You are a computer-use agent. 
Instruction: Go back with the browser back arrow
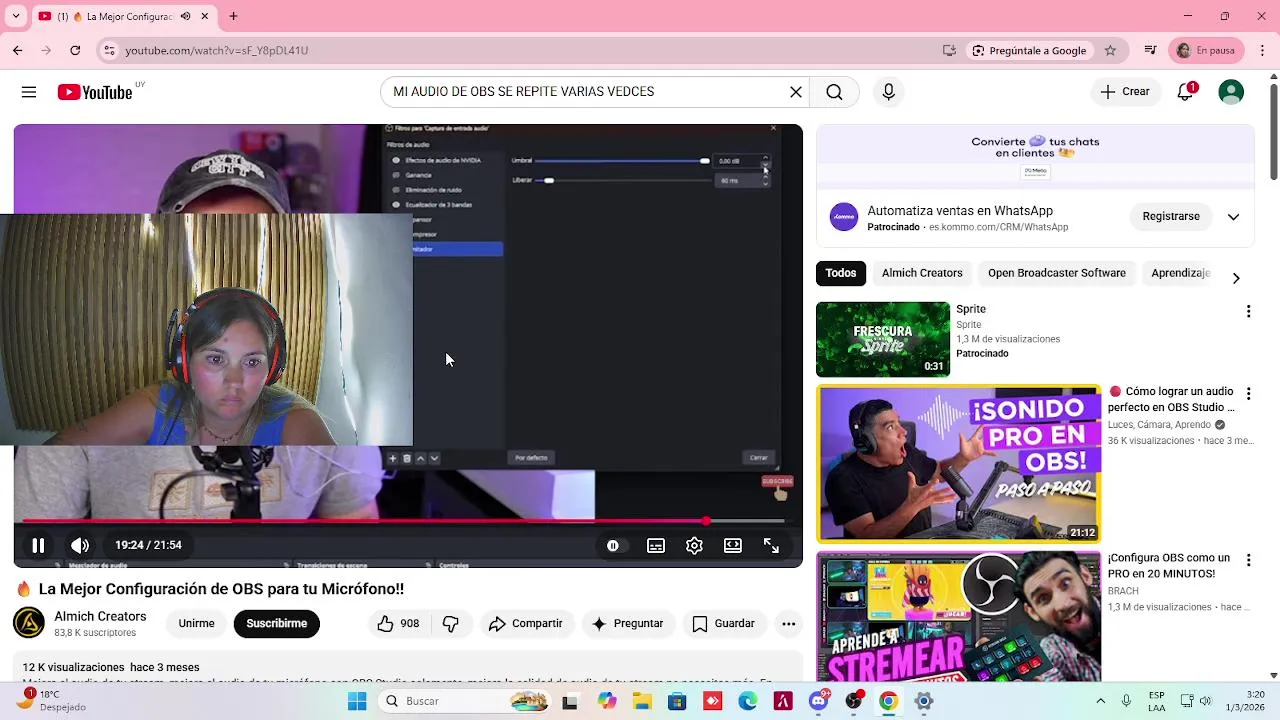[x=17, y=50]
